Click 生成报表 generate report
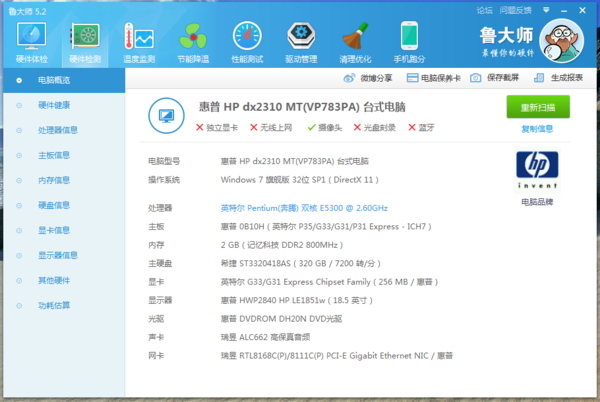The height and width of the screenshot is (402, 600). (560, 78)
